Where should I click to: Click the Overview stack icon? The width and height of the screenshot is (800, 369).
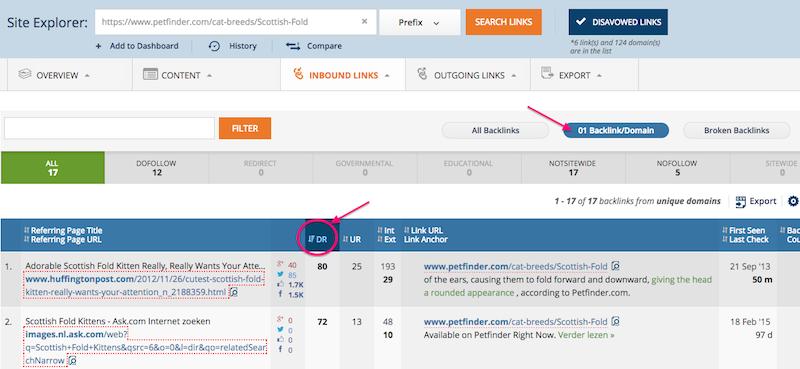24,74
